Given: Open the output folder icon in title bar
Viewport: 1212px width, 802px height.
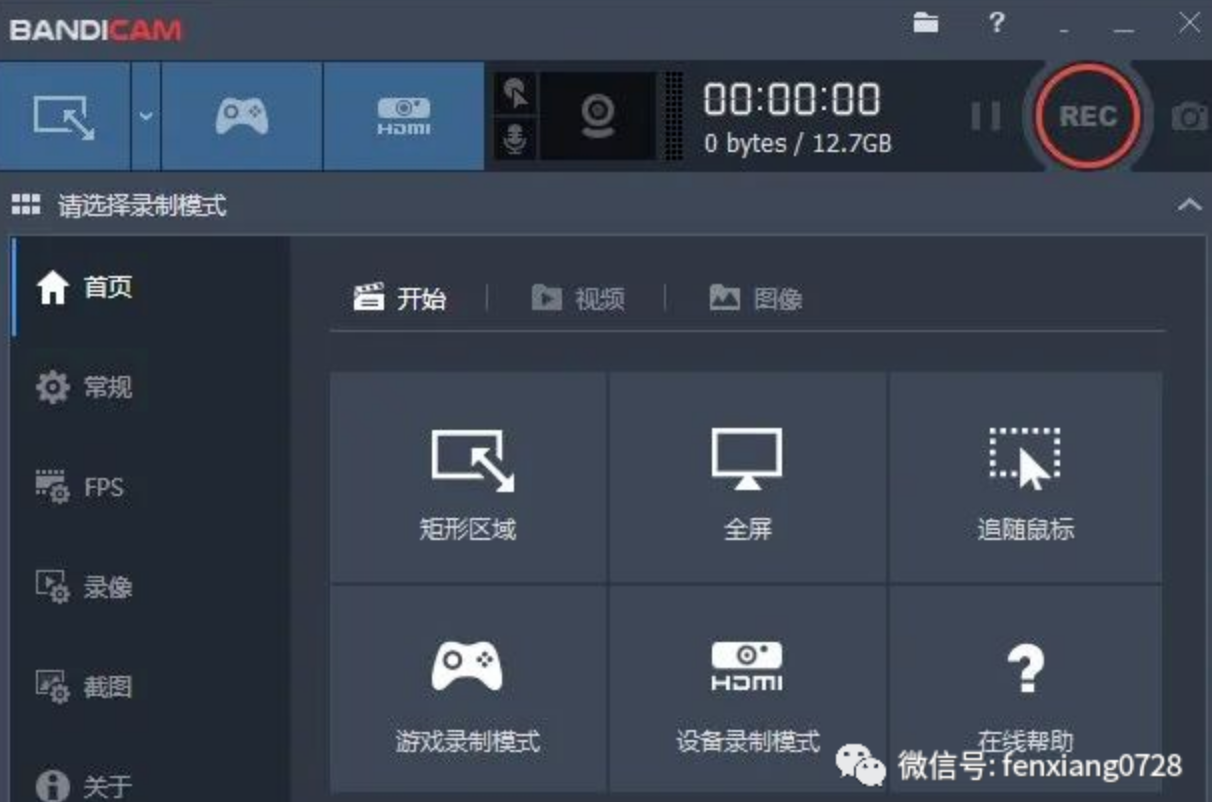Looking at the screenshot, I should 926,23.
